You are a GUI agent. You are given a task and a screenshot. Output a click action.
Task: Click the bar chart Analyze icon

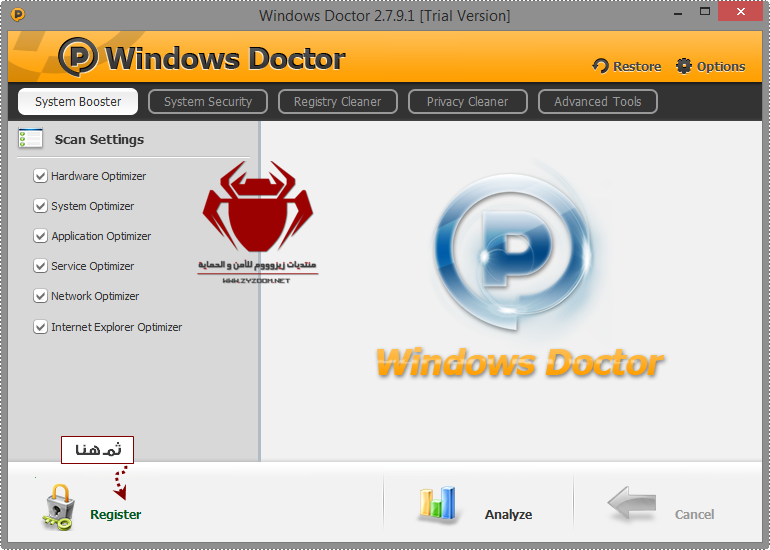click(x=438, y=503)
